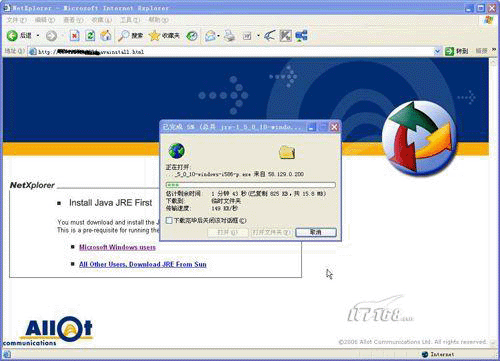
Task: Open the Tools menu in menu bar
Action: tap(130, 20)
